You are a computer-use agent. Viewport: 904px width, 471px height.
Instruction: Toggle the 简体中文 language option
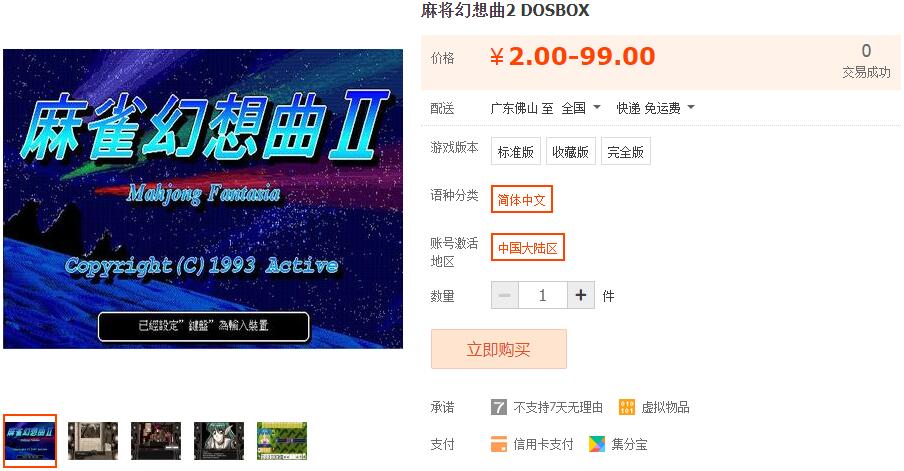(x=522, y=199)
